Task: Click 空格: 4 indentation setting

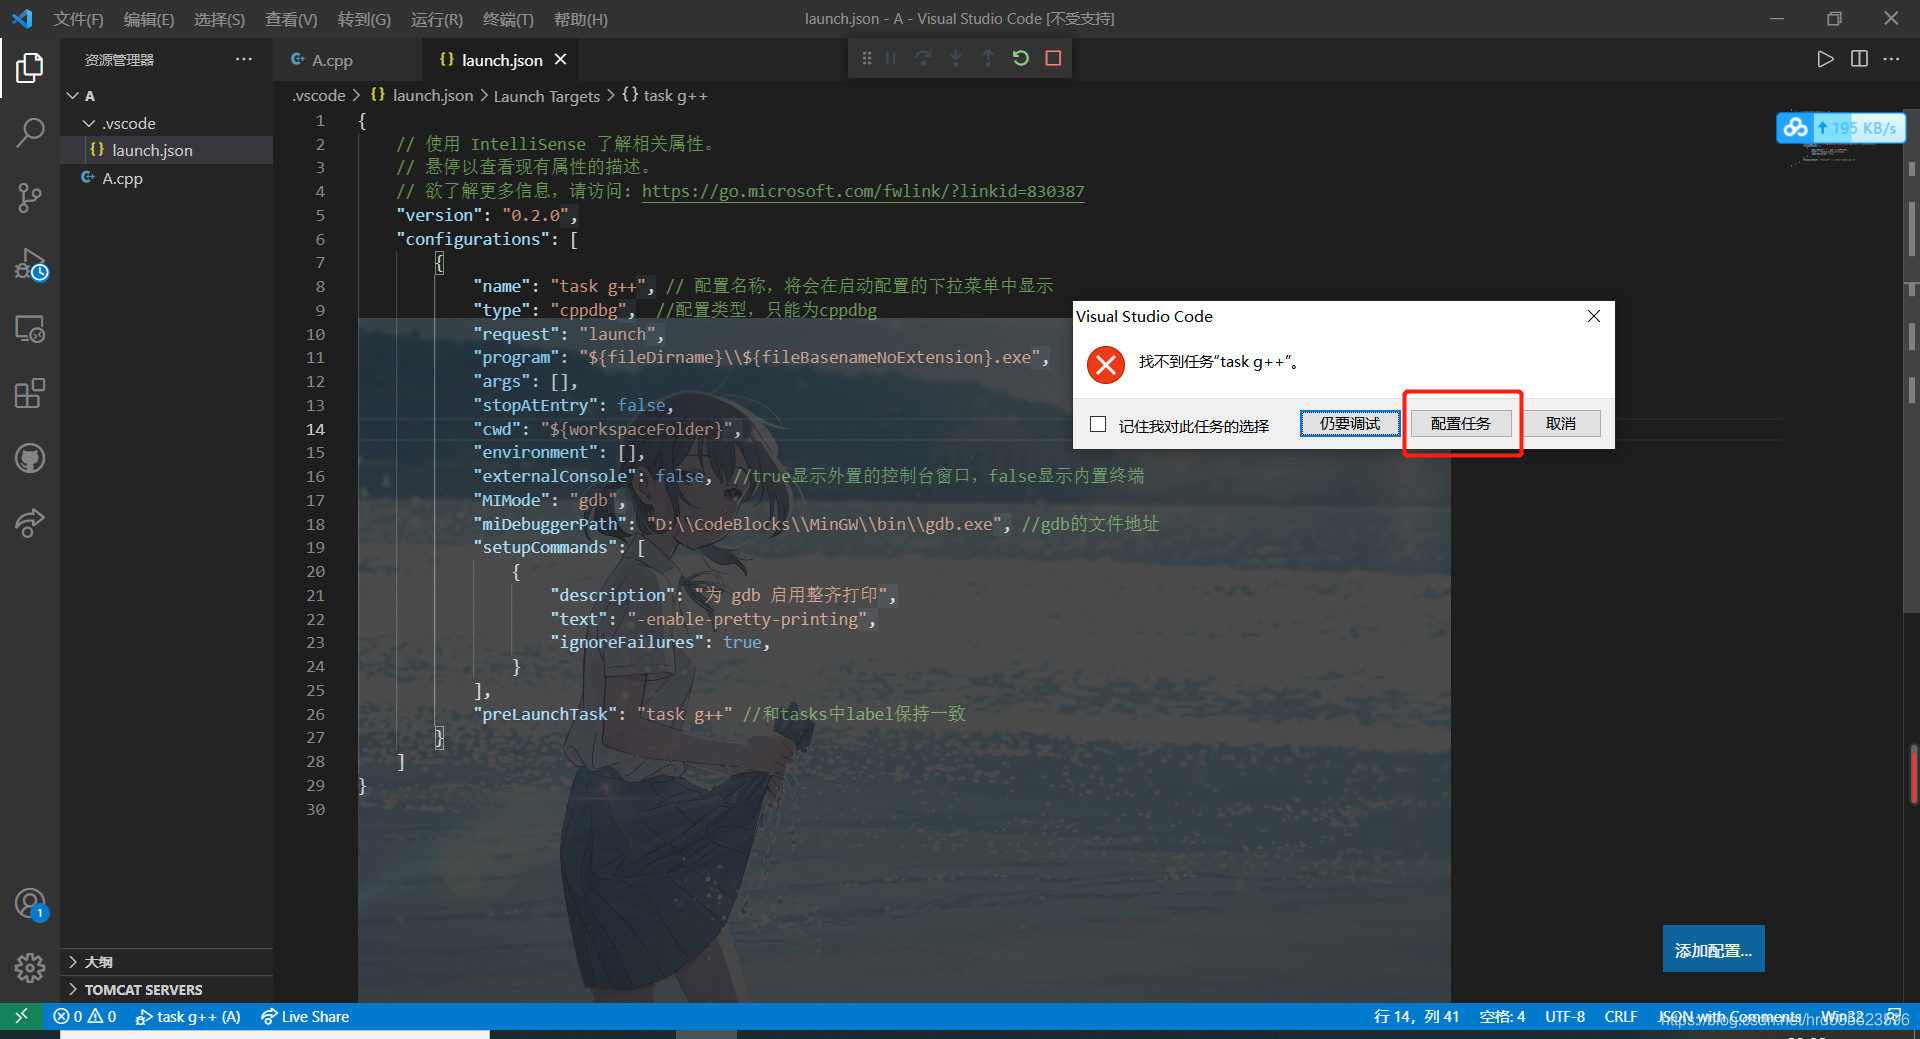Action: pyautogui.click(x=1502, y=1016)
